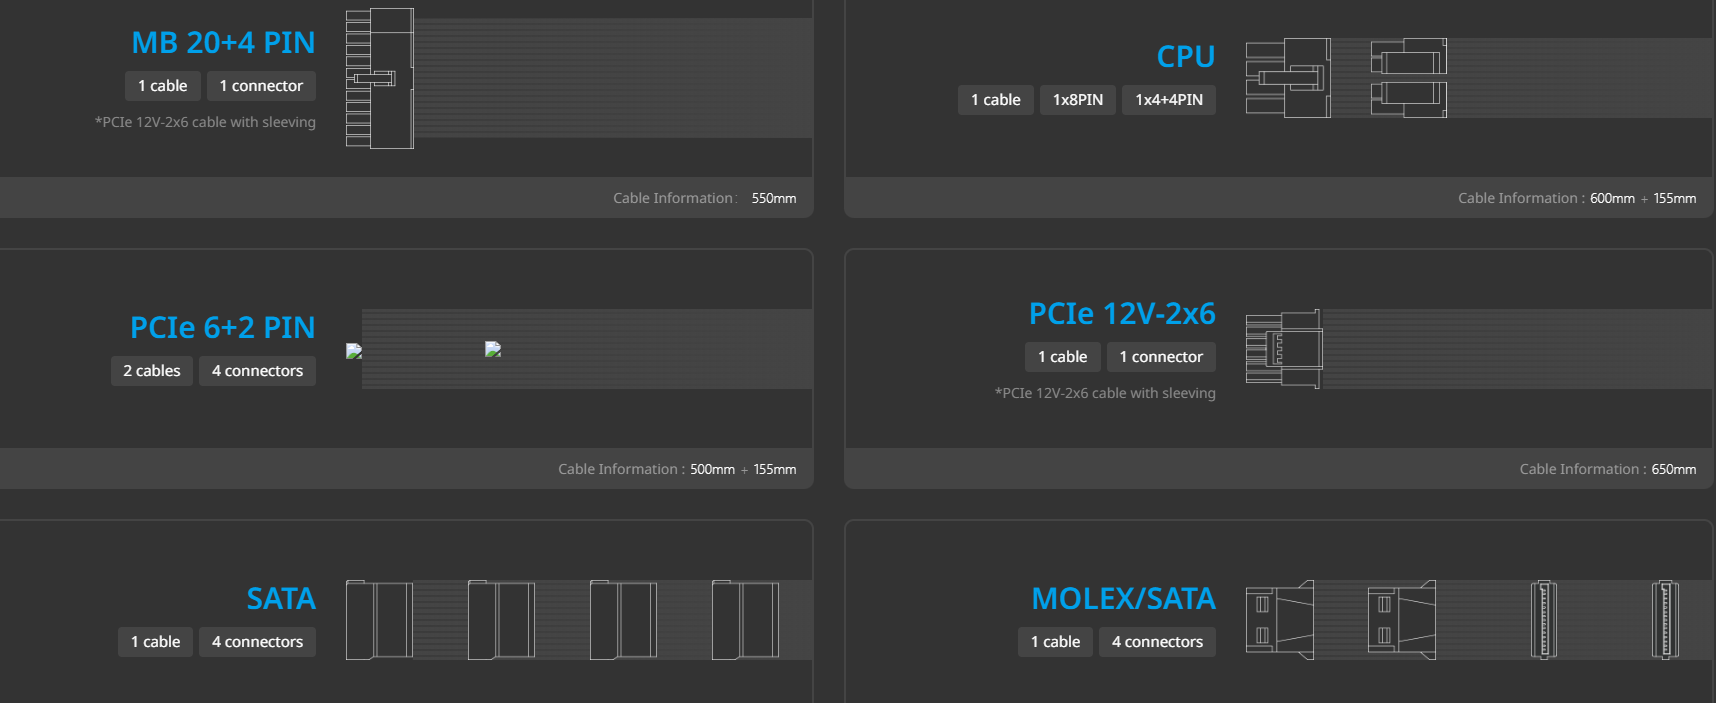Click the first SATA connector in SATA card
This screenshot has height=703, width=1716.
[x=379, y=620]
